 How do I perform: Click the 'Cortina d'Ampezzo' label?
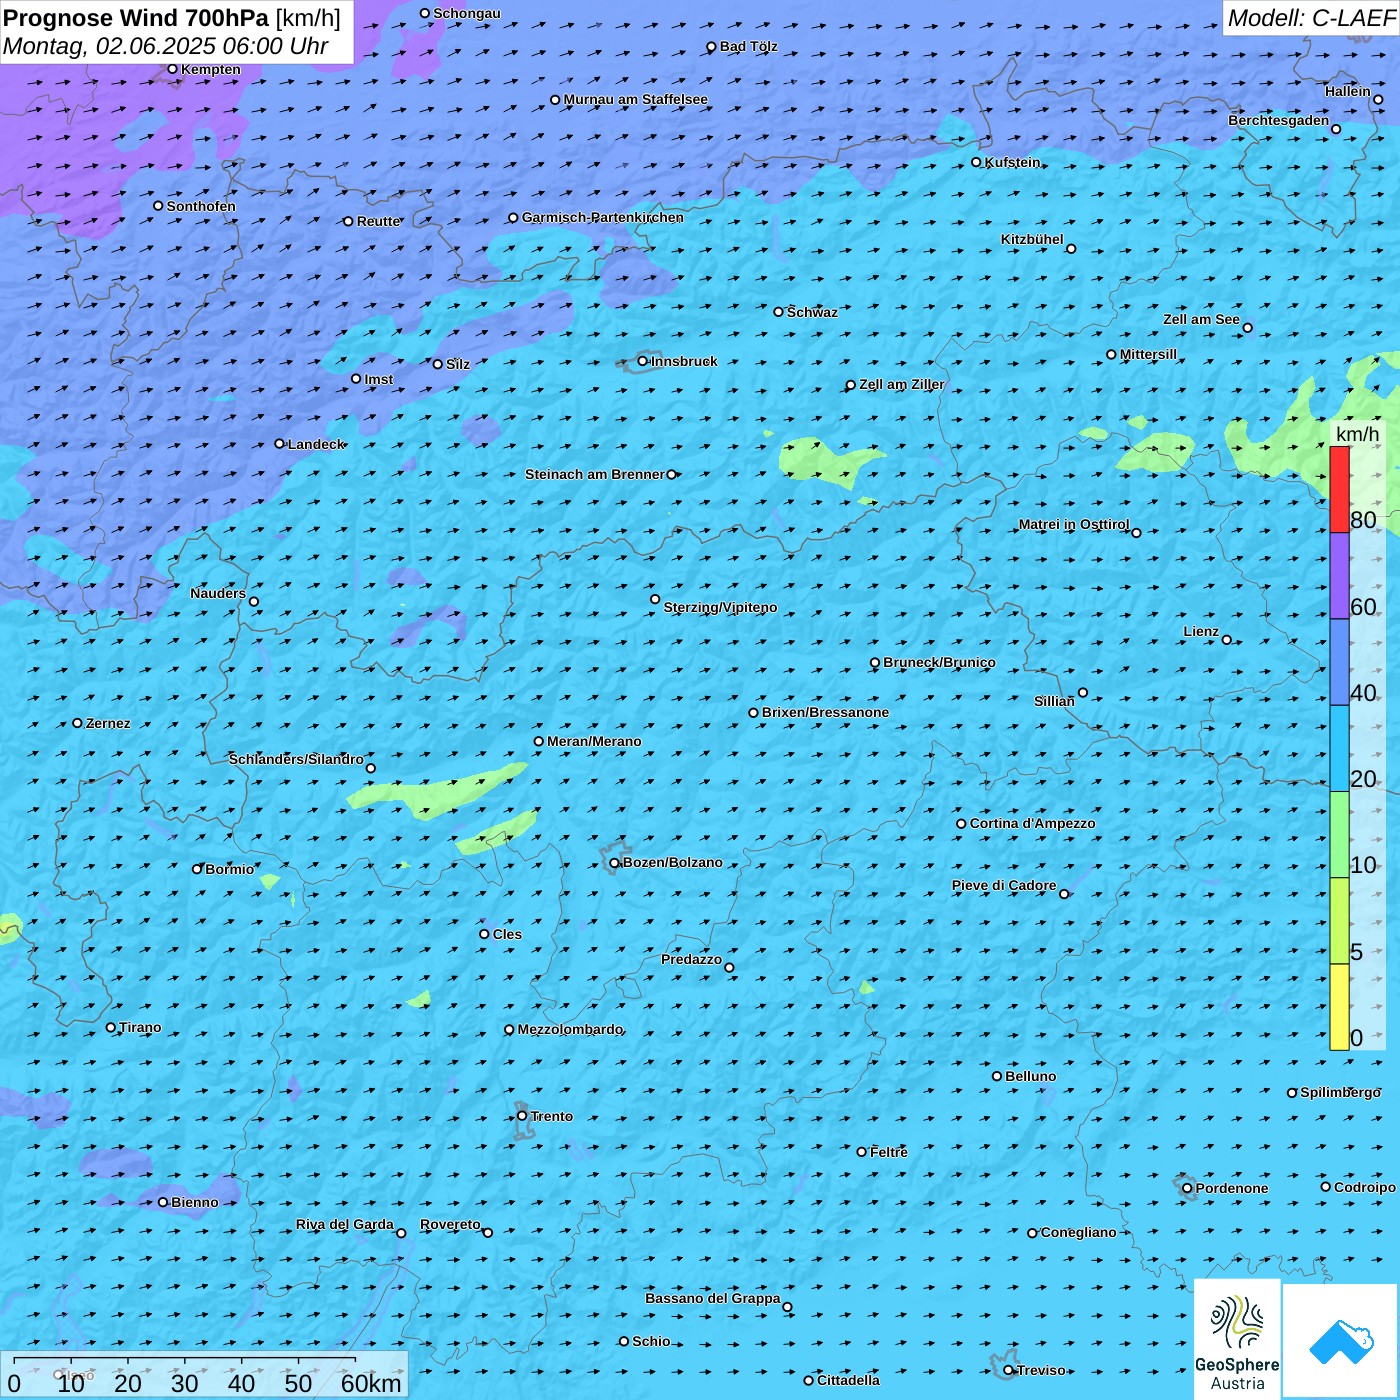click(x=1033, y=823)
